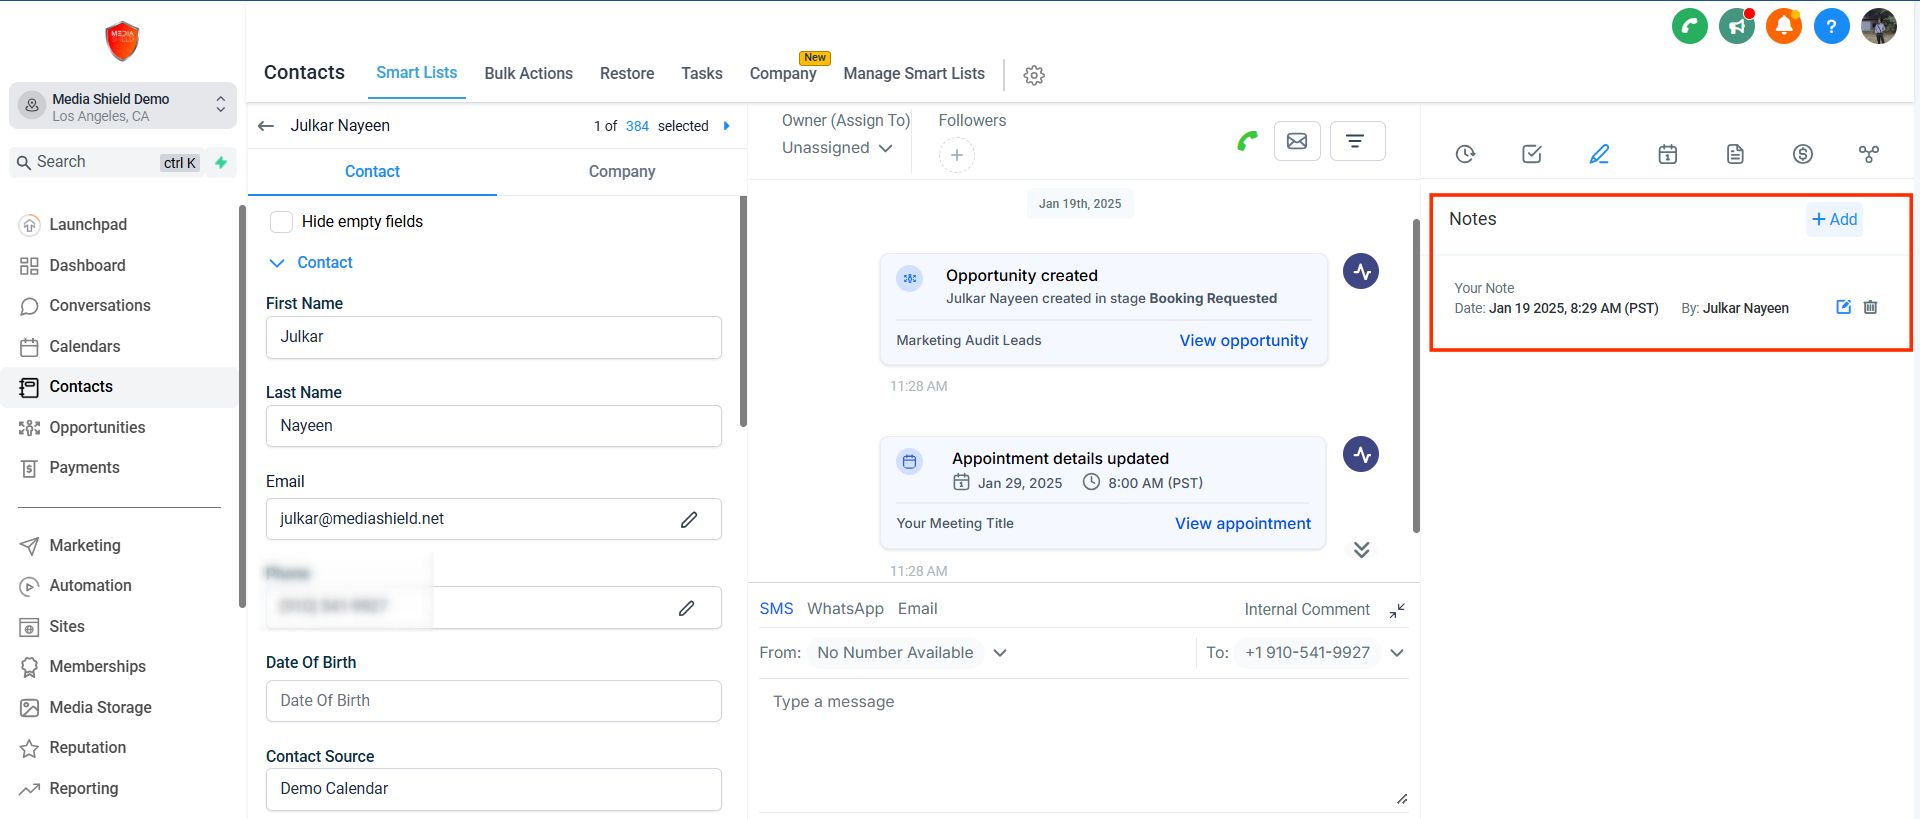Select the SMS message tab
Viewport: 1920px width, 819px height.
(776, 609)
